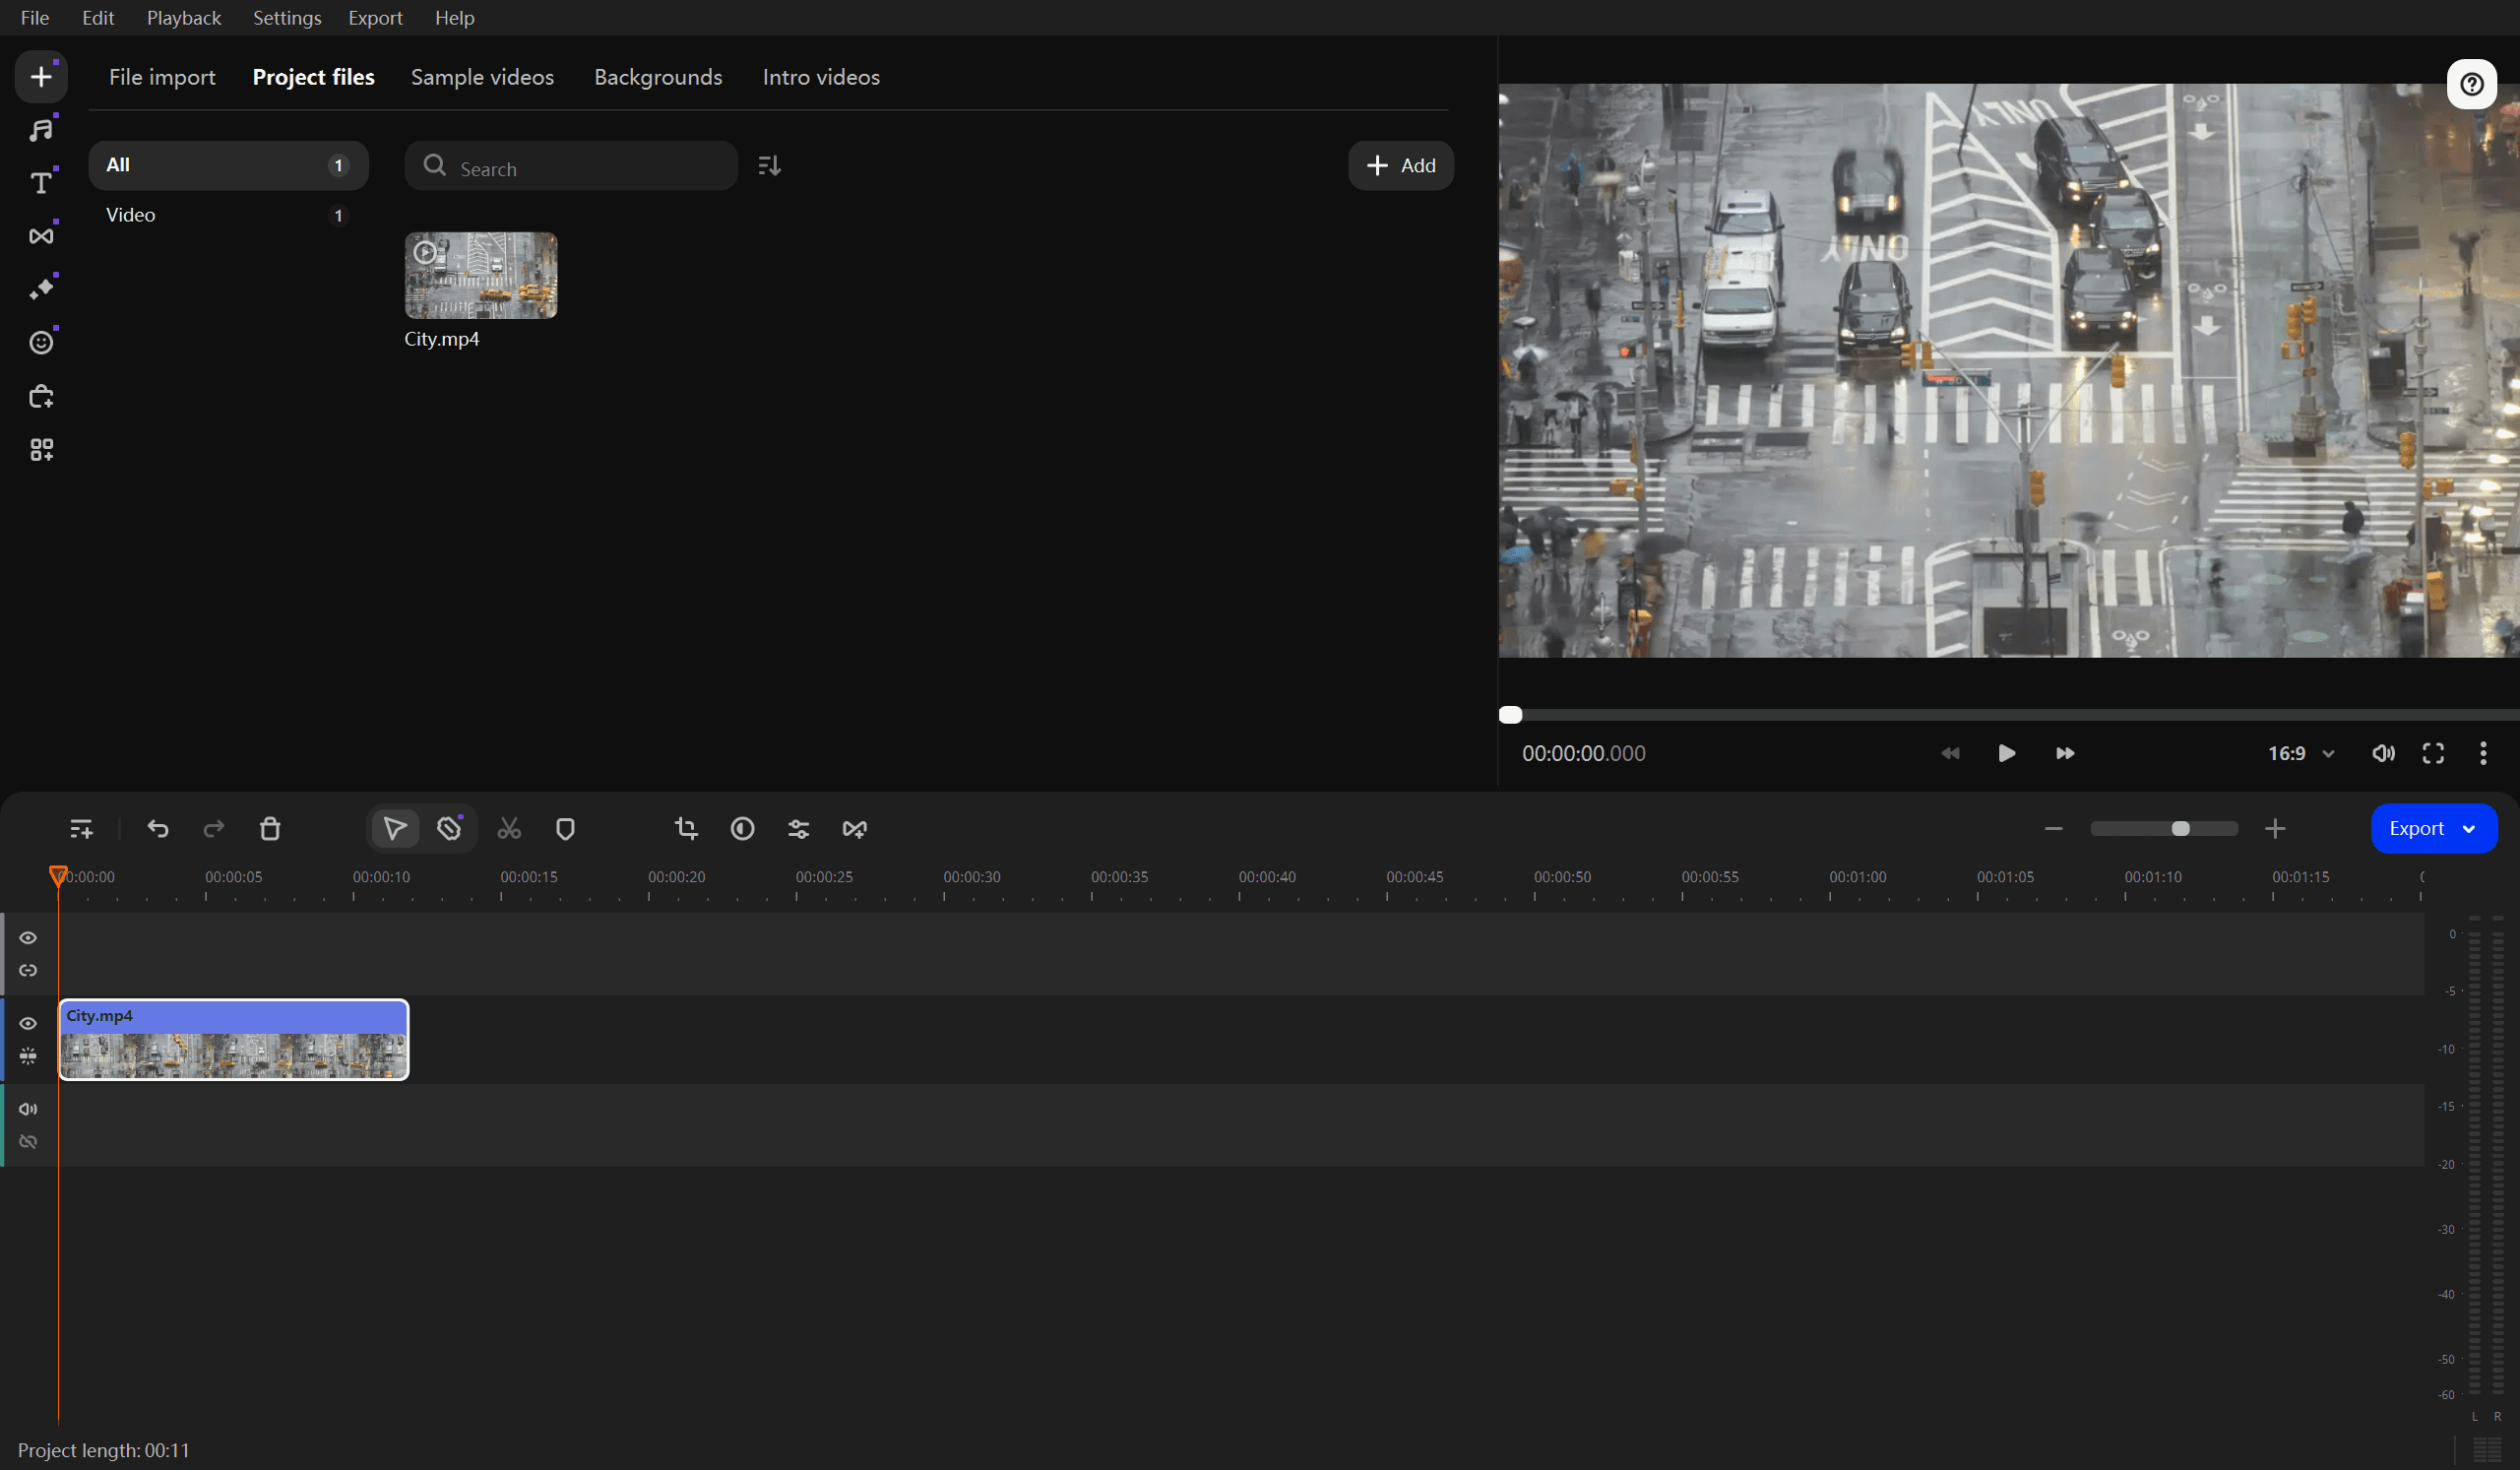The width and height of the screenshot is (2520, 1470).
Task: Mute the audio track speaker icon
Action: click(x=28, y=1108)
